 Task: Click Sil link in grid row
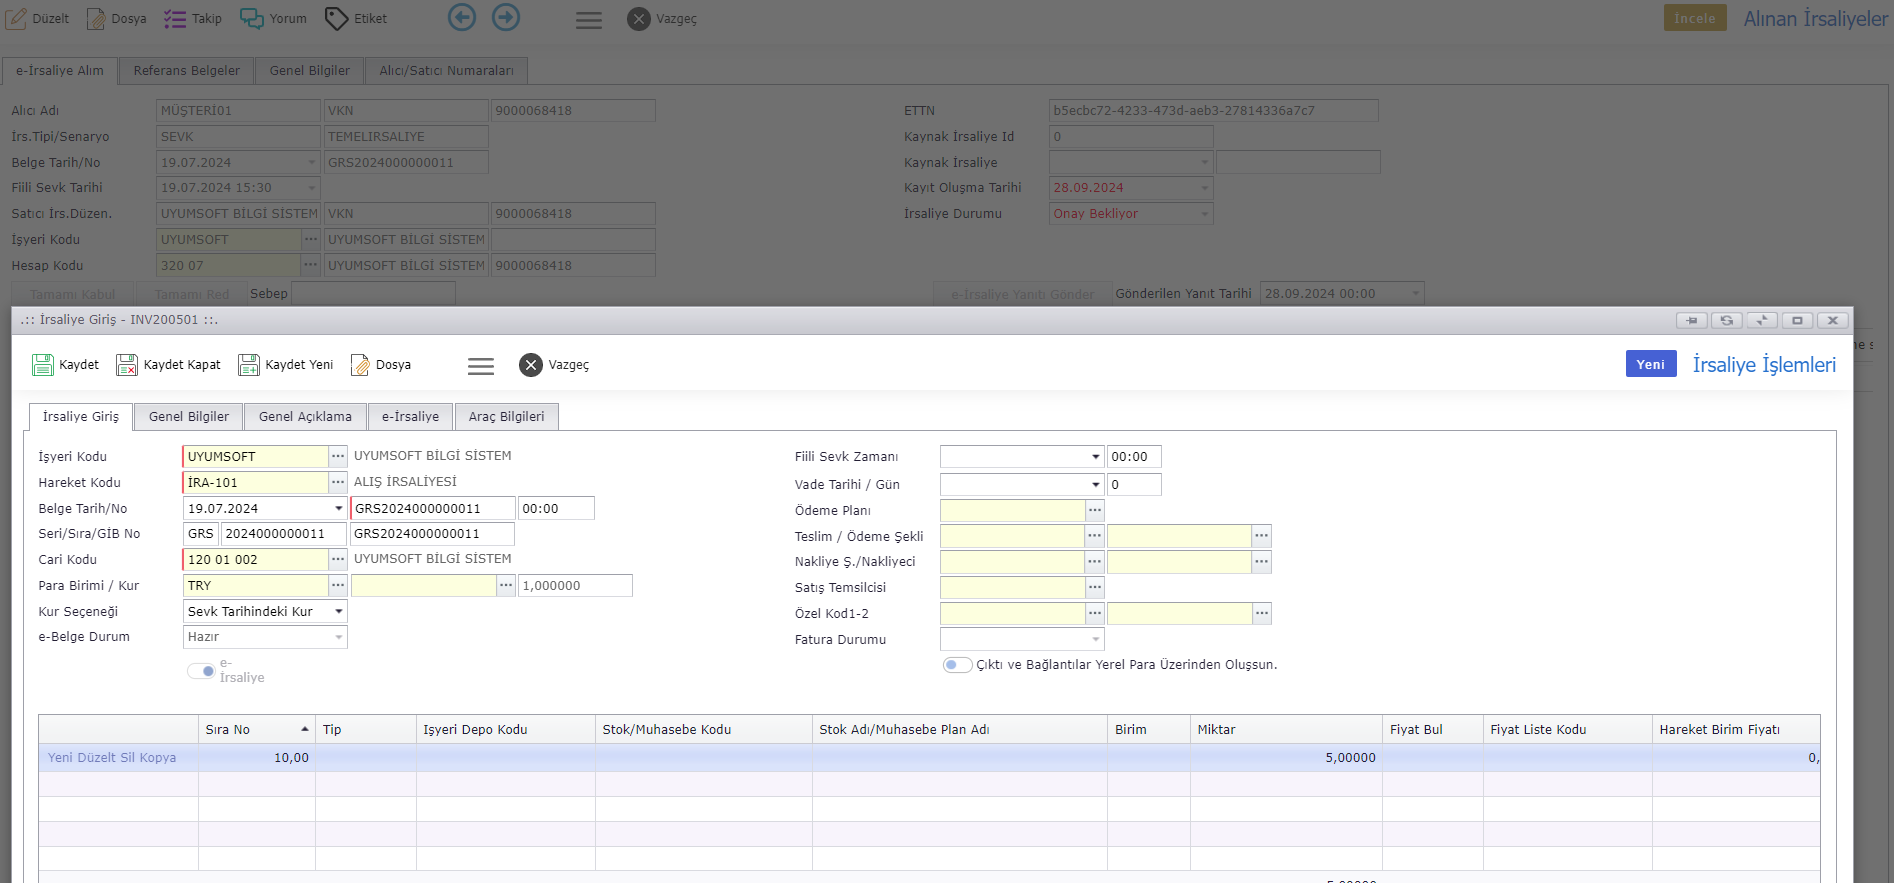coord(127,758)
